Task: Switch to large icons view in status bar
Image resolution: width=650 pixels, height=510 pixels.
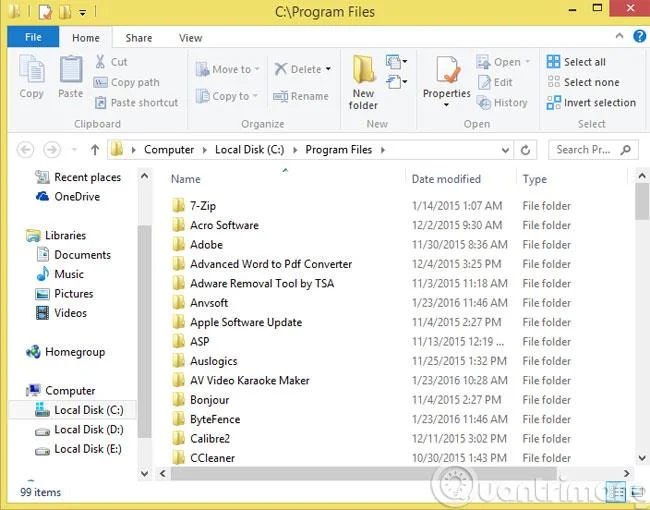Action: tap(638, 492)
